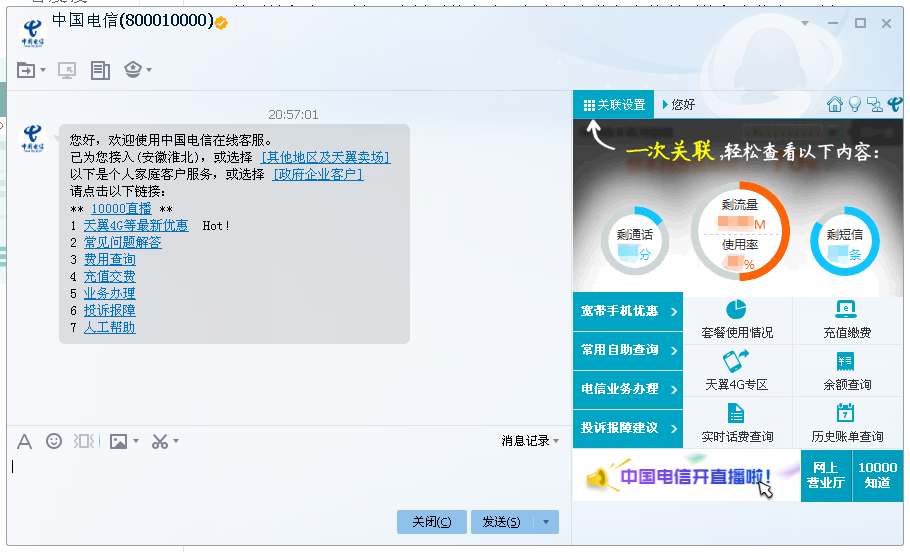This screenshot has height=552, width=910.
Task: Open the send options dropdown arrow
Action: pos(546,522)
